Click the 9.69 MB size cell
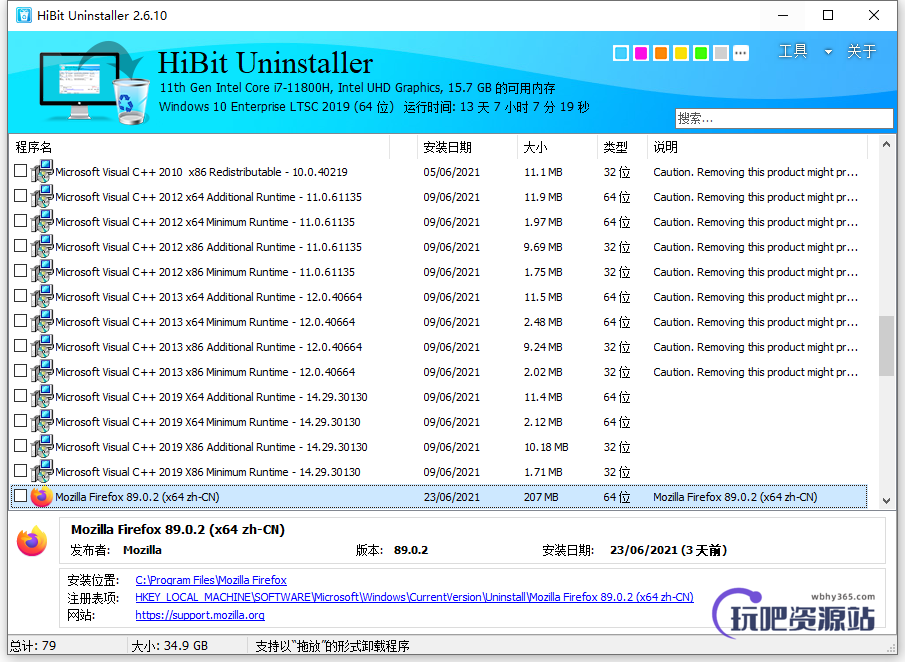The image size is (905, 662). (543, 247)
